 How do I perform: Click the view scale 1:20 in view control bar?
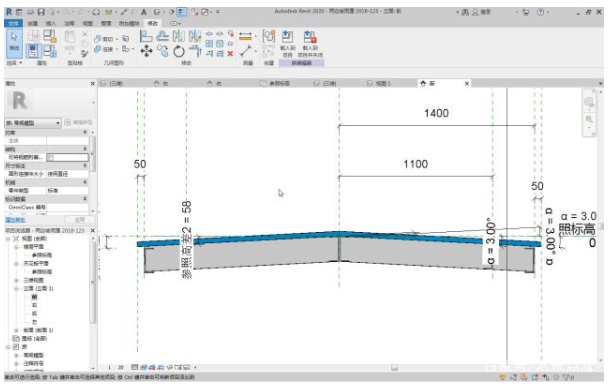point(116,367)
